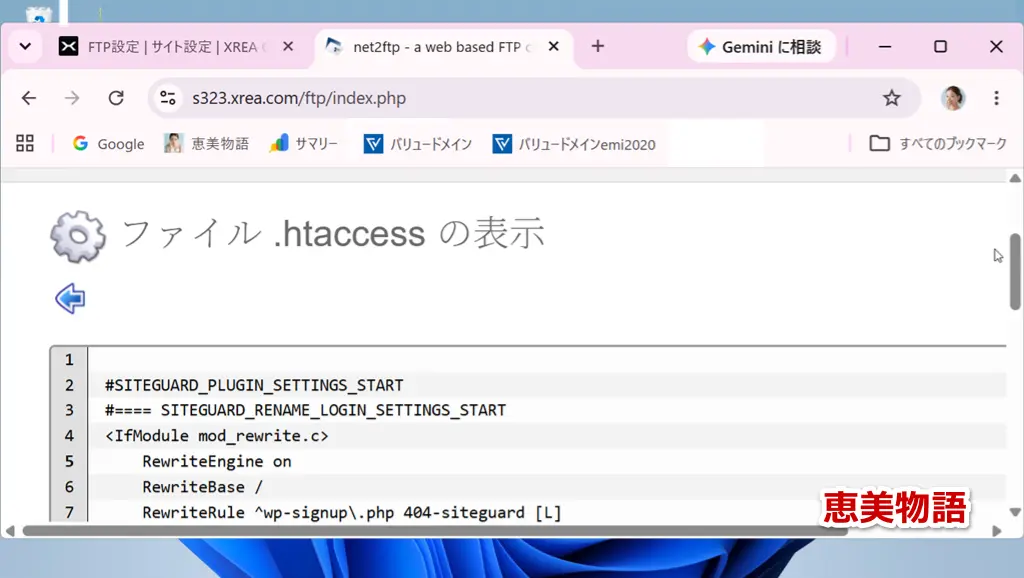Click the scroll up arrow

[1015, 178]
